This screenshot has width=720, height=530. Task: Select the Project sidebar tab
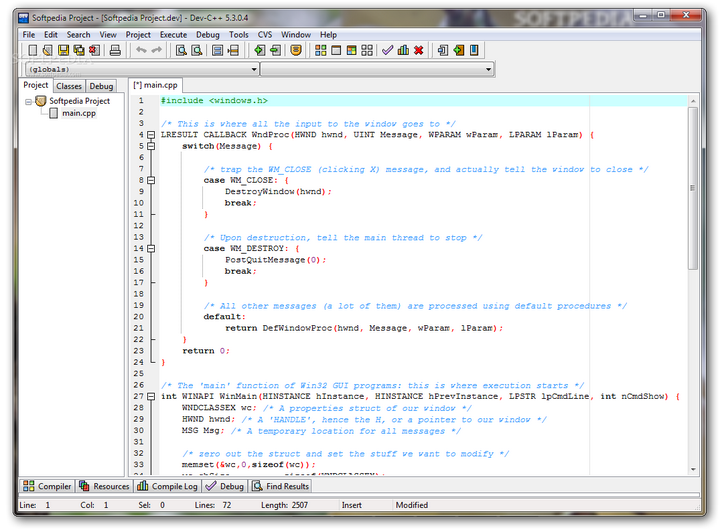[x=35, y=85]
